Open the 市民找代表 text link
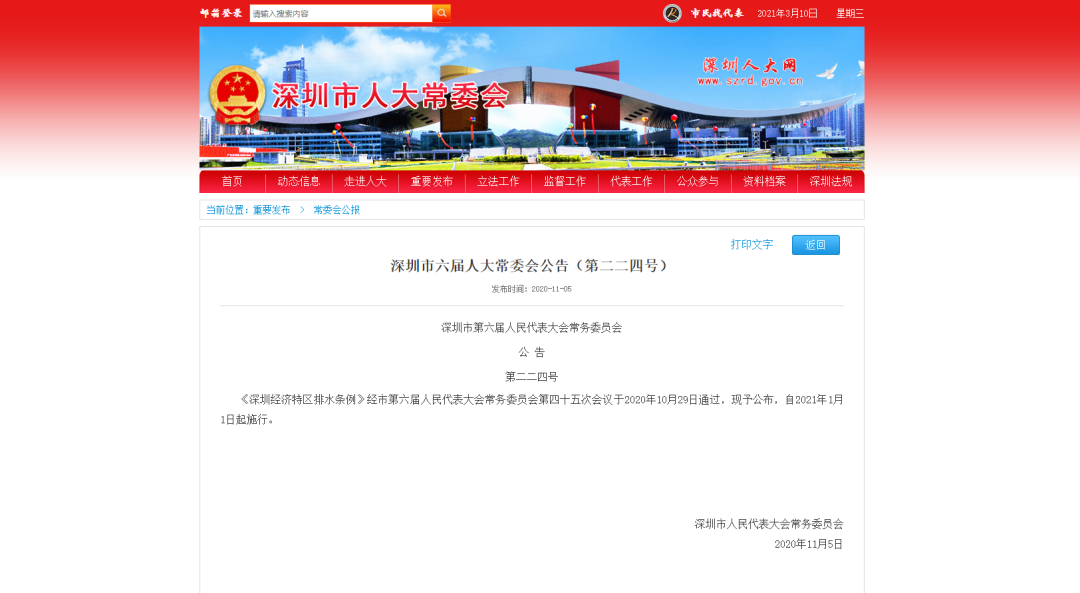Viewport: 1080px width, 593px height. 717,13
